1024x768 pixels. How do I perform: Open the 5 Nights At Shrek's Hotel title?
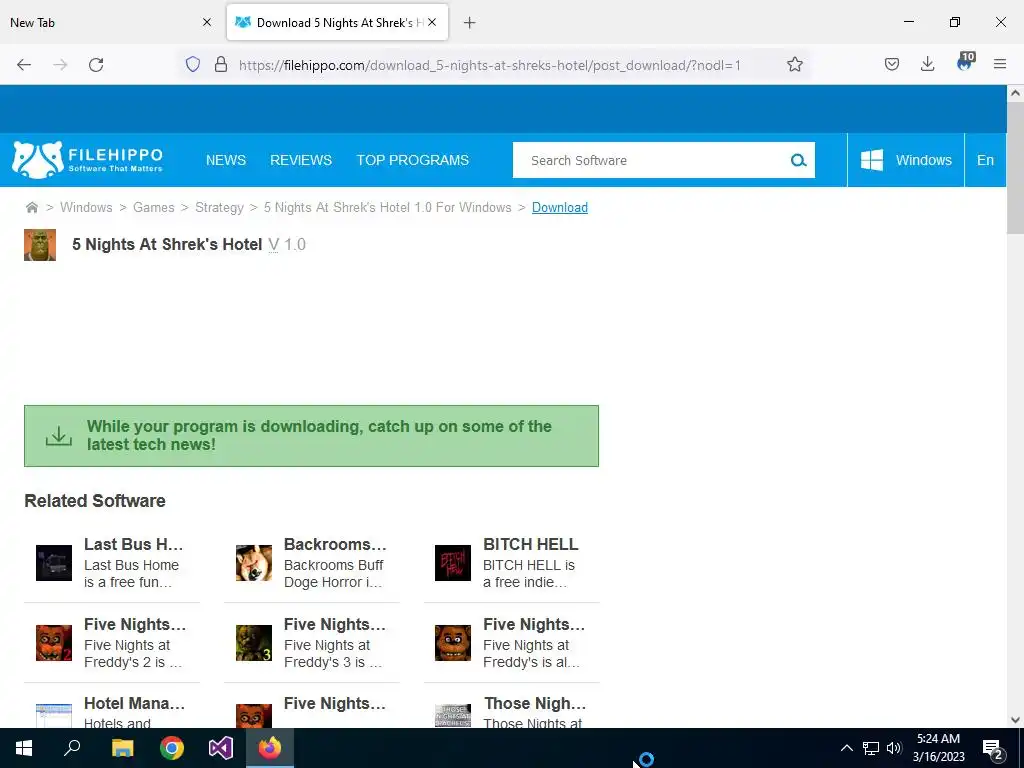[167, 244]
